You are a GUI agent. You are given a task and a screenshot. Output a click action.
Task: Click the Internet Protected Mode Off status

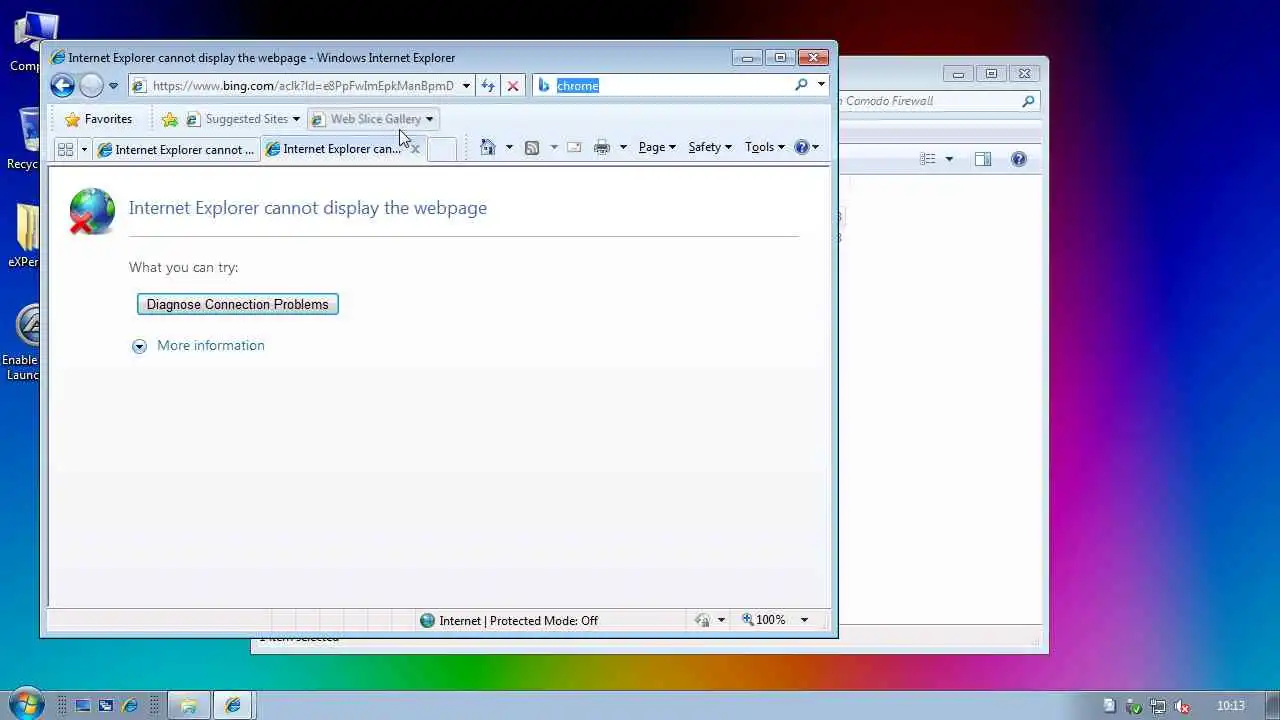(x=509, y=621)
